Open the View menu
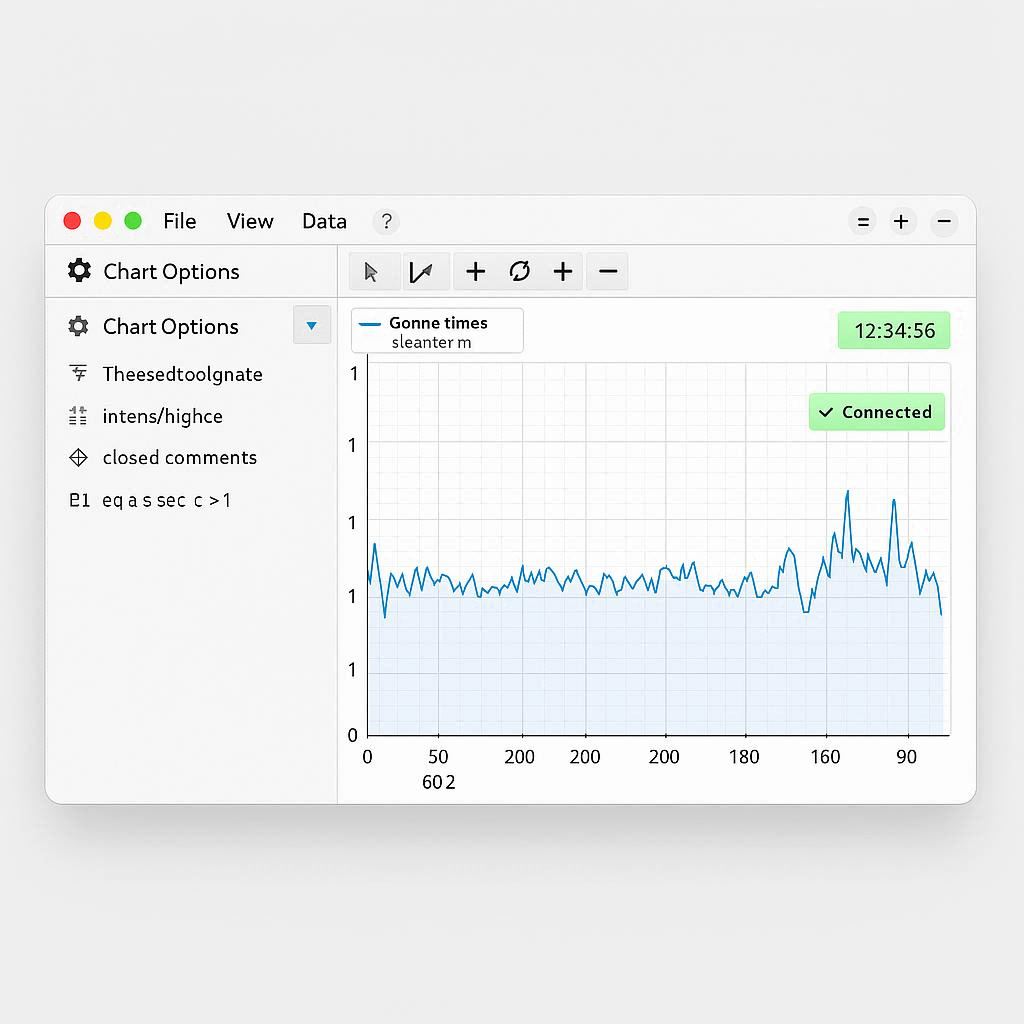 click(x=250, y=222)
